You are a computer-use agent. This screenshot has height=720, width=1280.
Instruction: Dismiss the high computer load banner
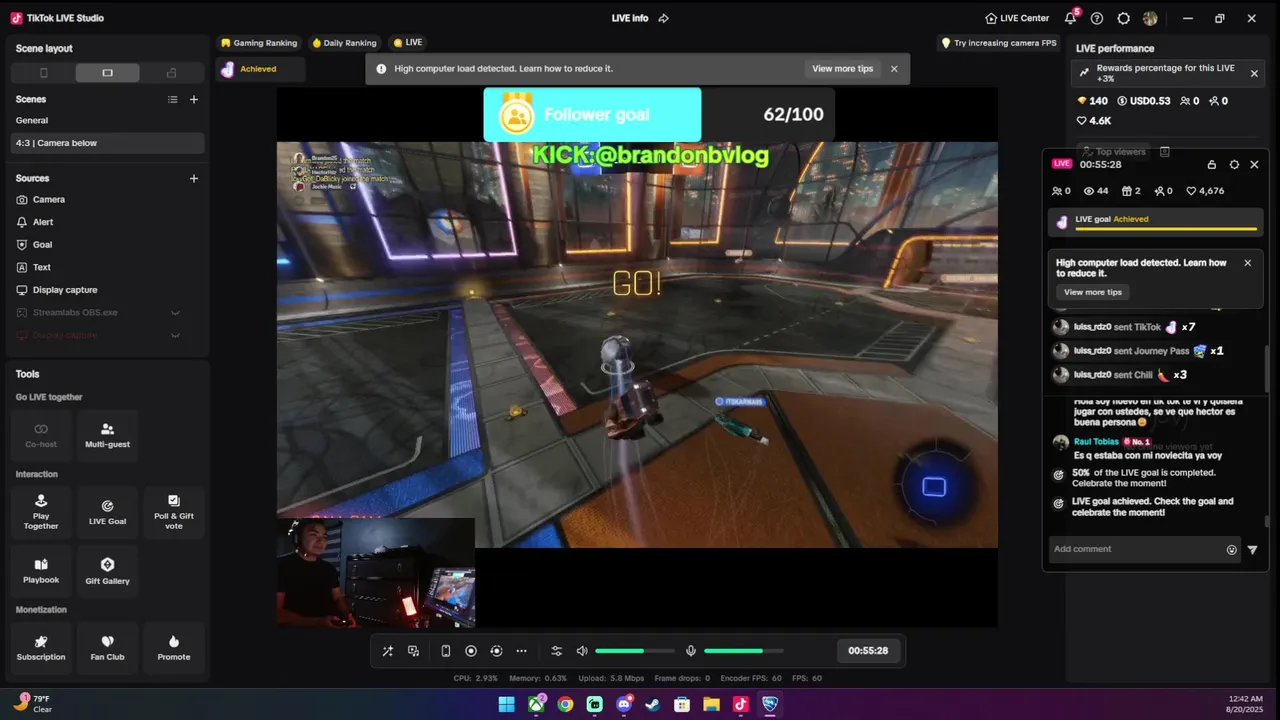pos(894,69)
